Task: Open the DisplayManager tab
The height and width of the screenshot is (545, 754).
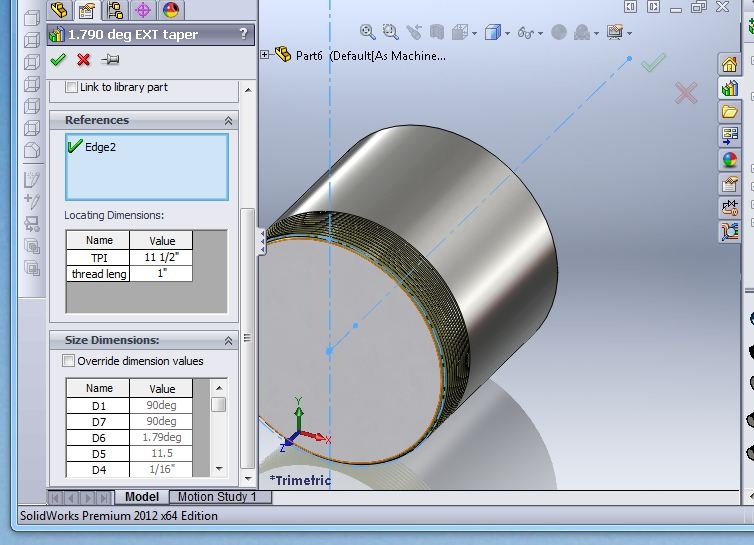Action: [171, 10]
